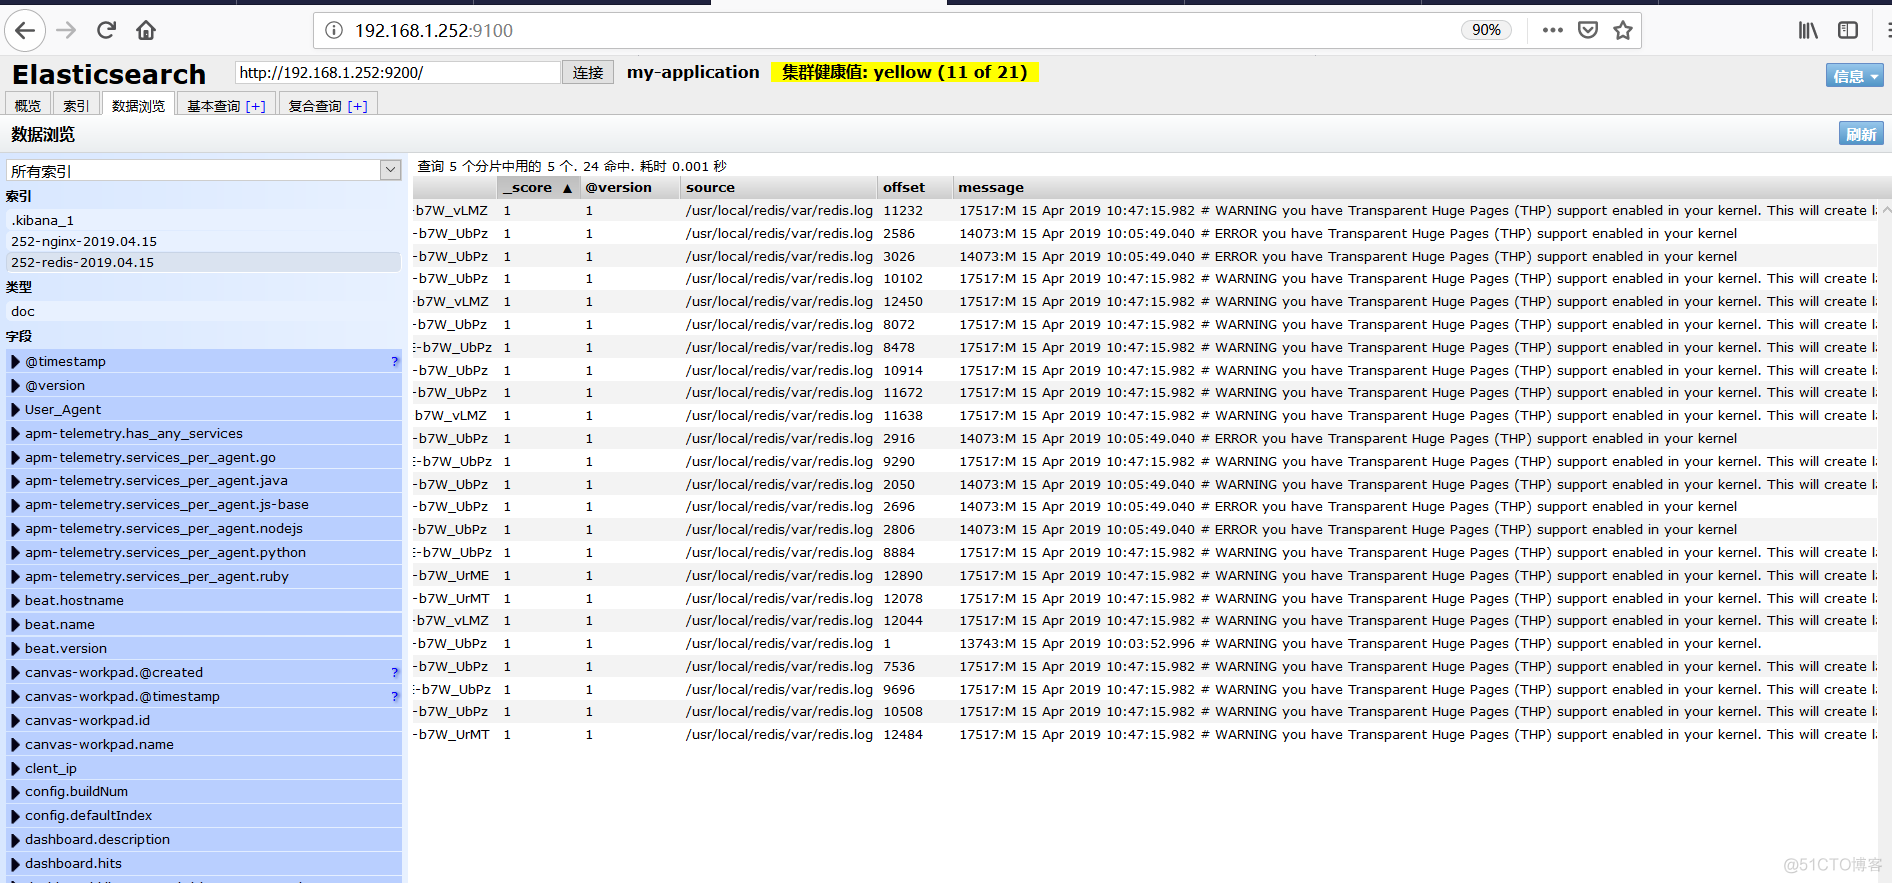The height and width of the screenshot is (883, 1892).
Task: Click the browser address bar URL
Action: pos(434,31)
